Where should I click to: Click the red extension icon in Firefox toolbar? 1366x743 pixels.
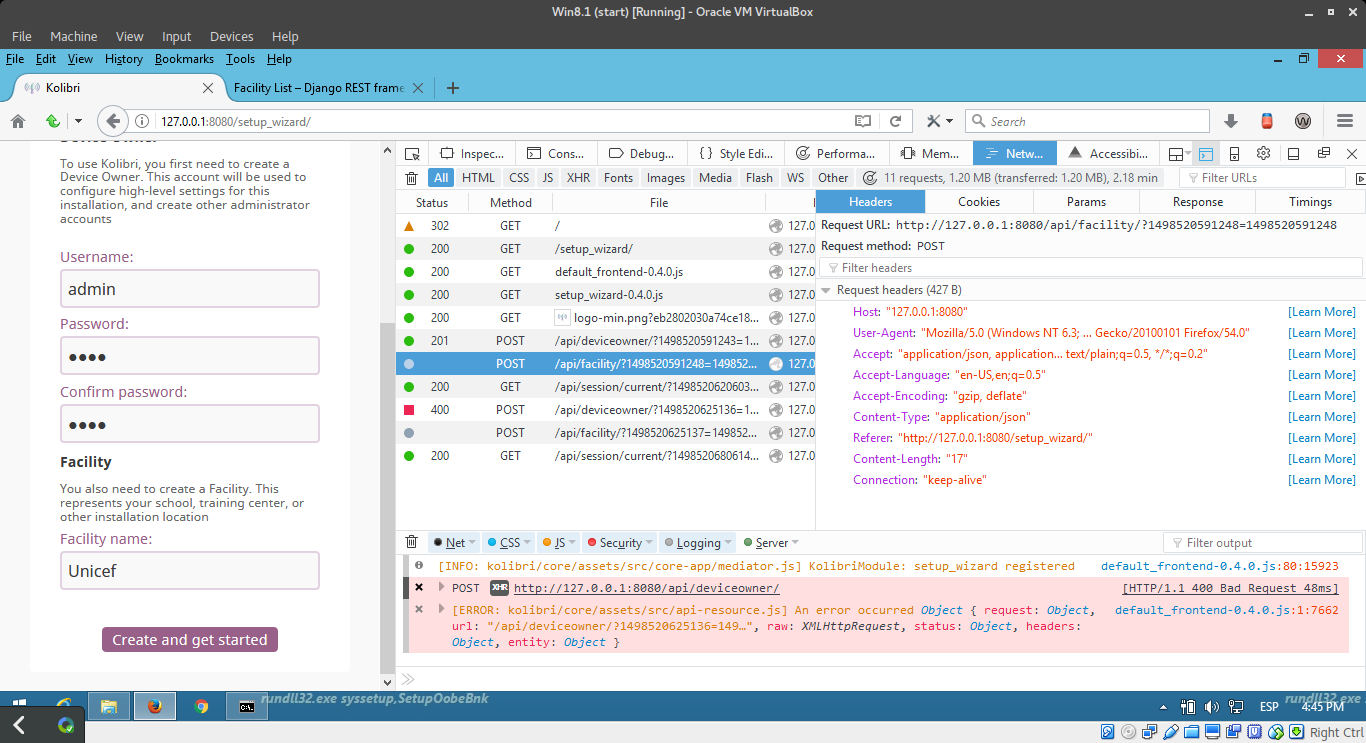click(1267, 121)
